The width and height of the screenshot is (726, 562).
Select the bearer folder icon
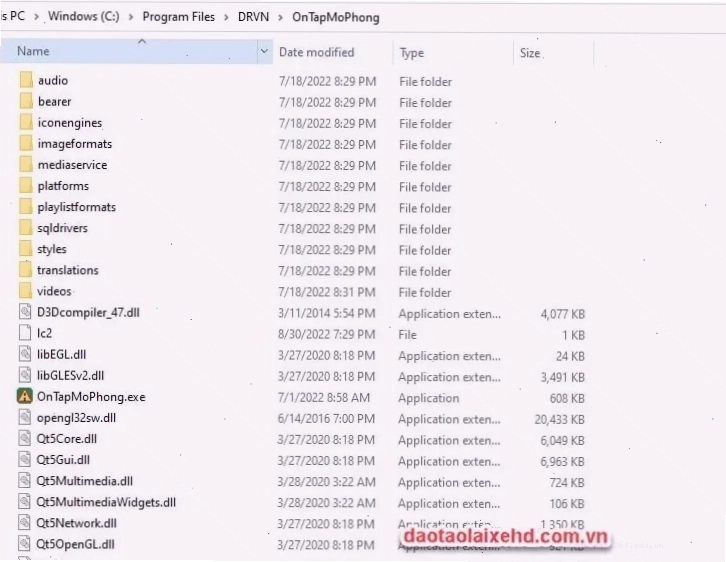pyautogui.click(x=26, y=101)
